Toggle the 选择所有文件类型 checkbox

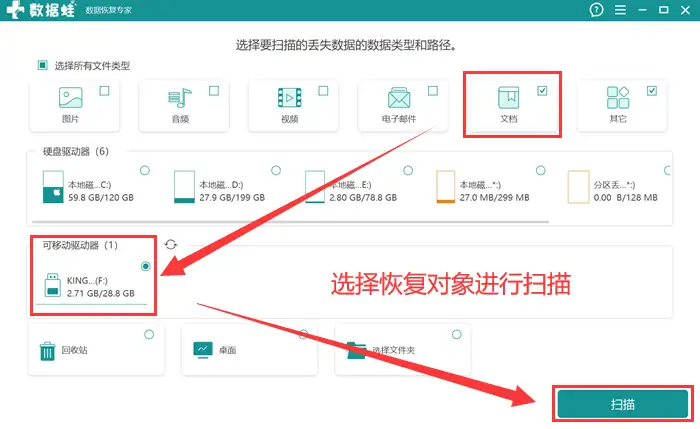click(x=42, y=66)
